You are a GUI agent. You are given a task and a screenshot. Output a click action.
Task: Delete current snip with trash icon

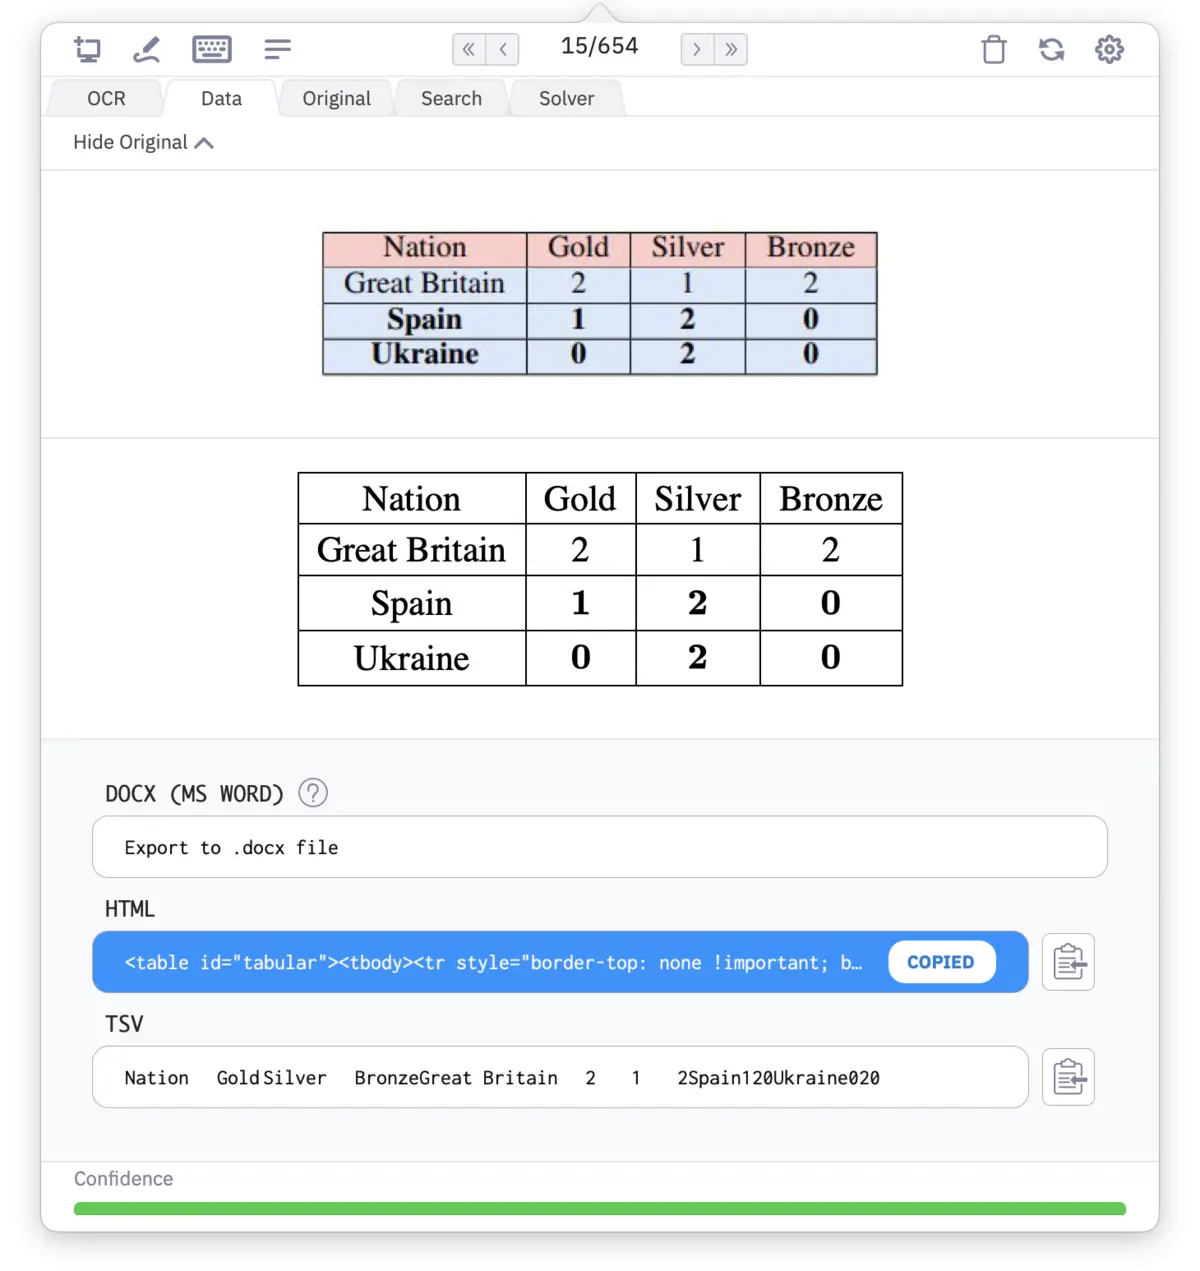[x=993, y=49]
